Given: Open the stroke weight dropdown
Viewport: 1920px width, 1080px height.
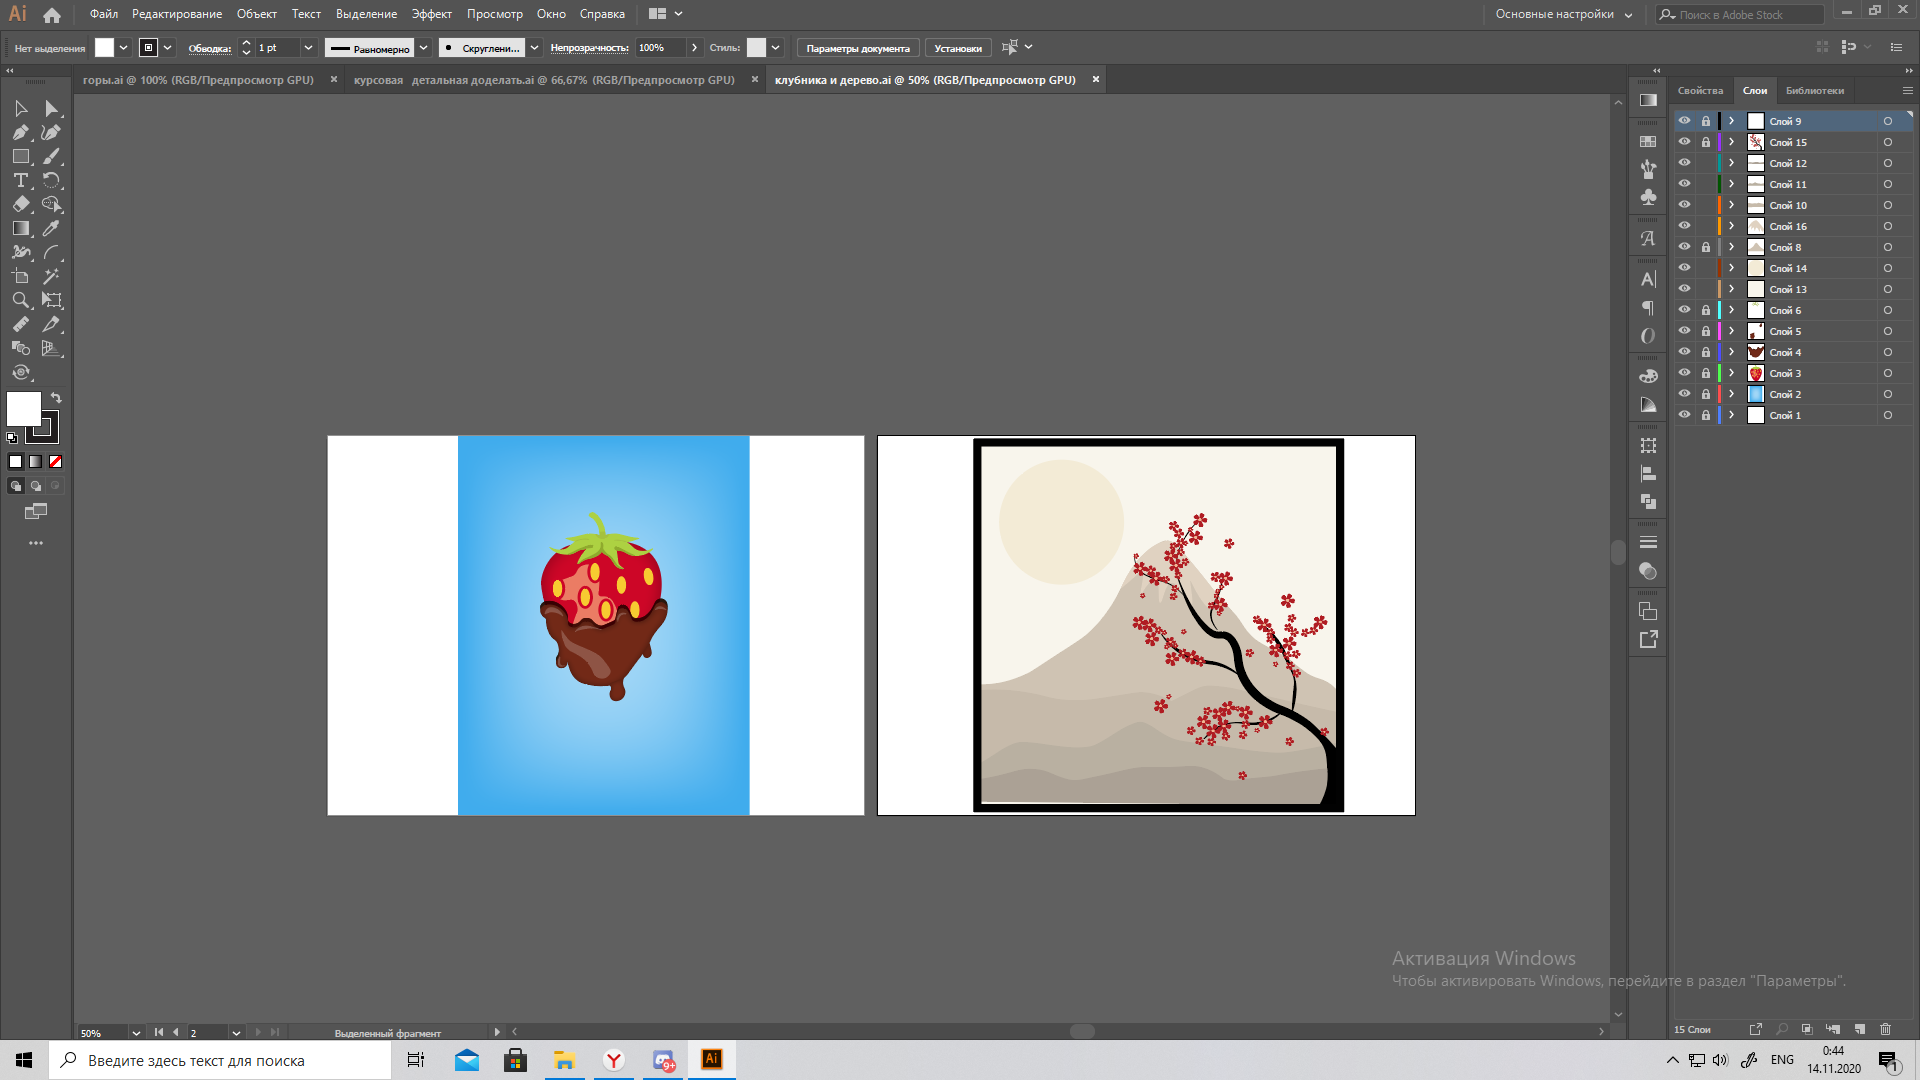Looking at the screenshot, I should [308, 48].
